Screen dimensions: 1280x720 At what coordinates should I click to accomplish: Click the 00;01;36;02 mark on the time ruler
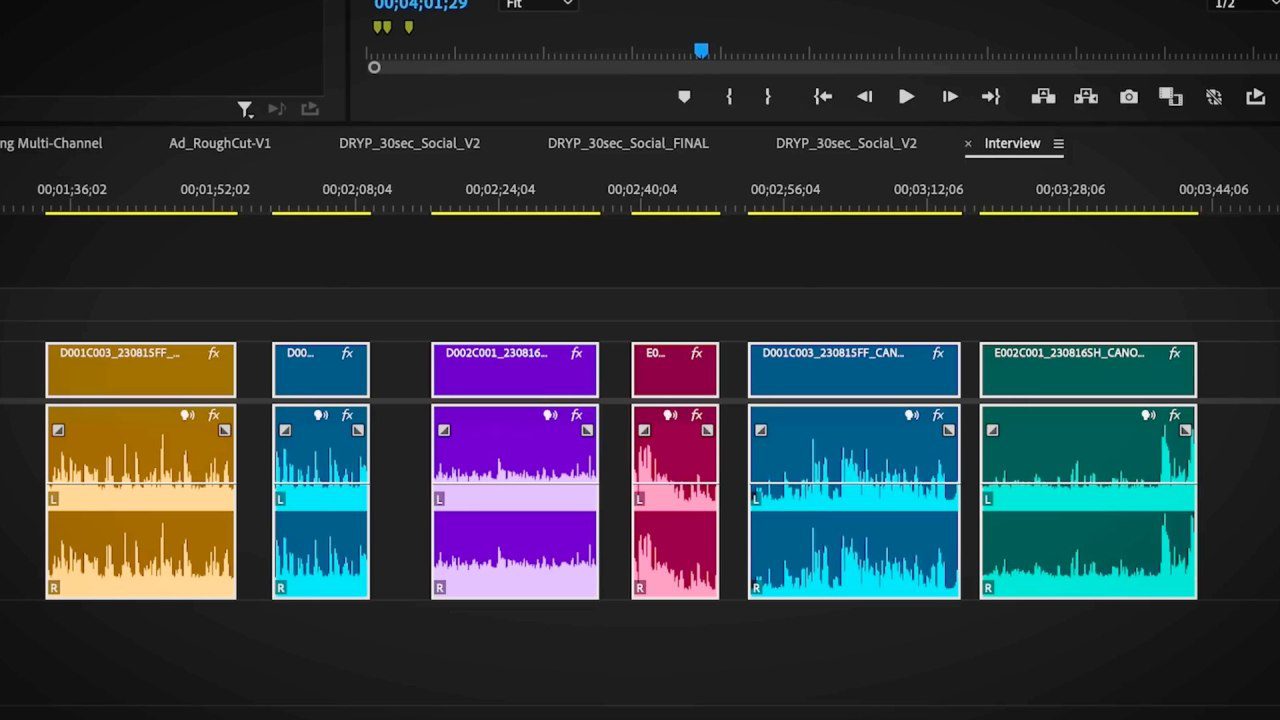point(72,189)
